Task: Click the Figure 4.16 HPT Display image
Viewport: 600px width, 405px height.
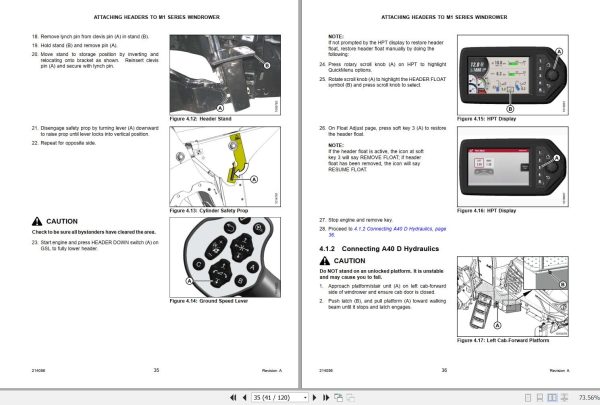Action: (513, 167)
